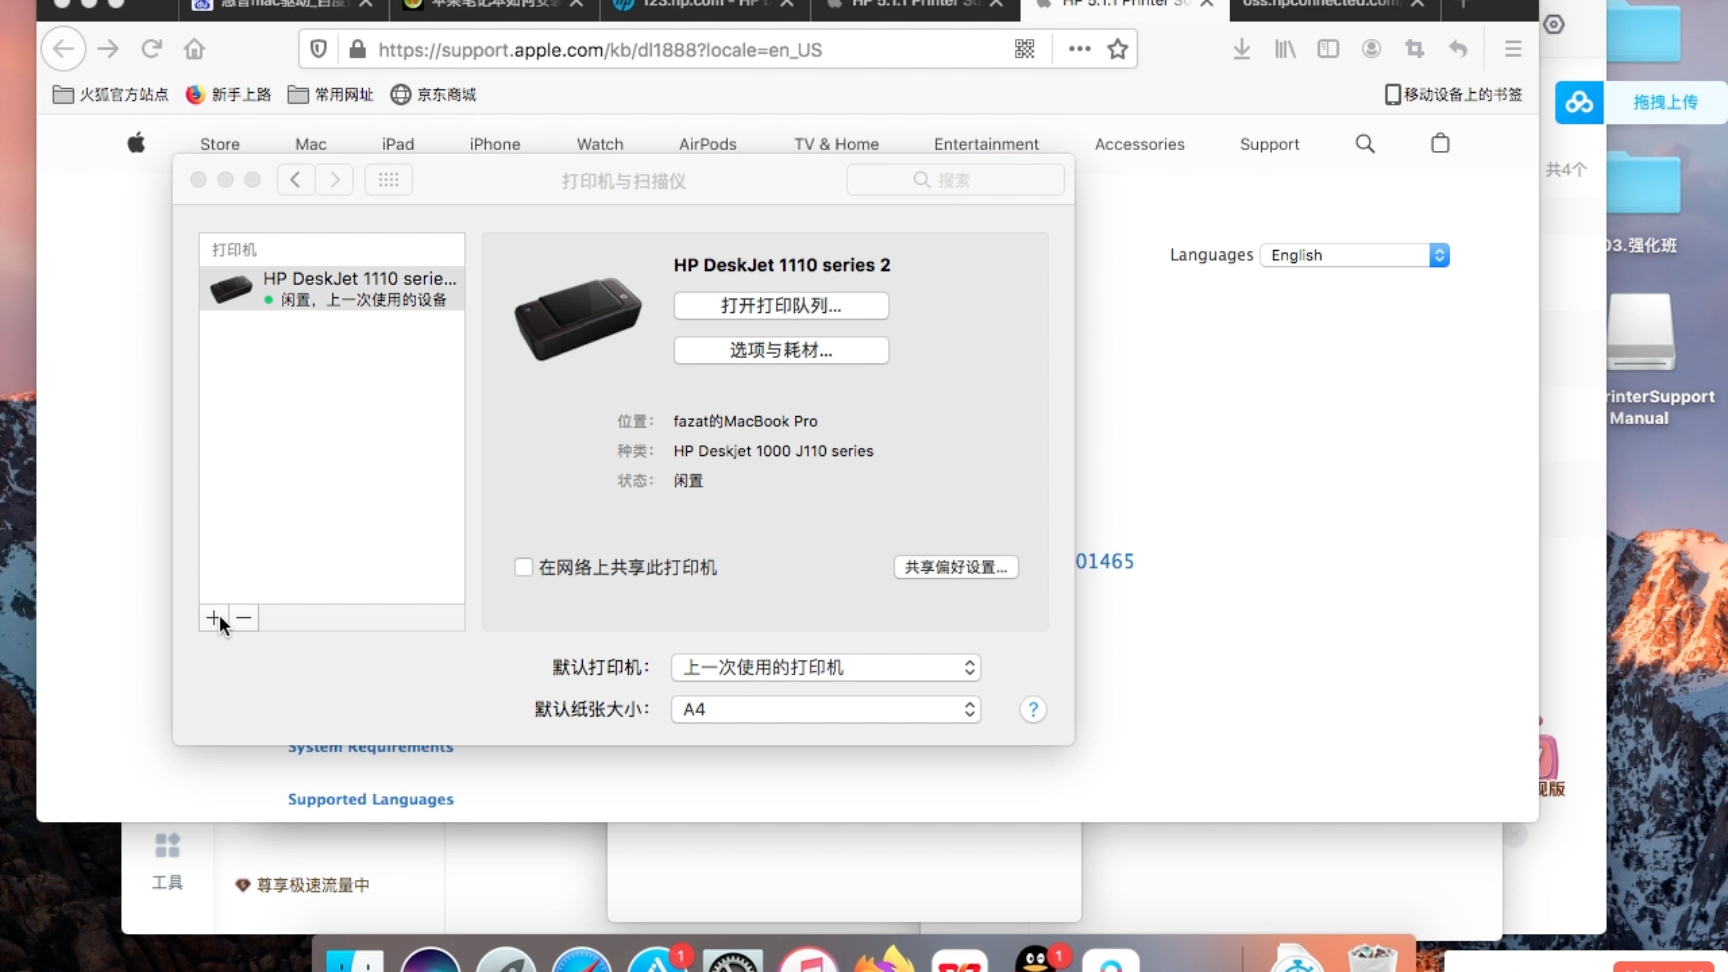Open Firefox downloads arrow

click(1241, 49)
